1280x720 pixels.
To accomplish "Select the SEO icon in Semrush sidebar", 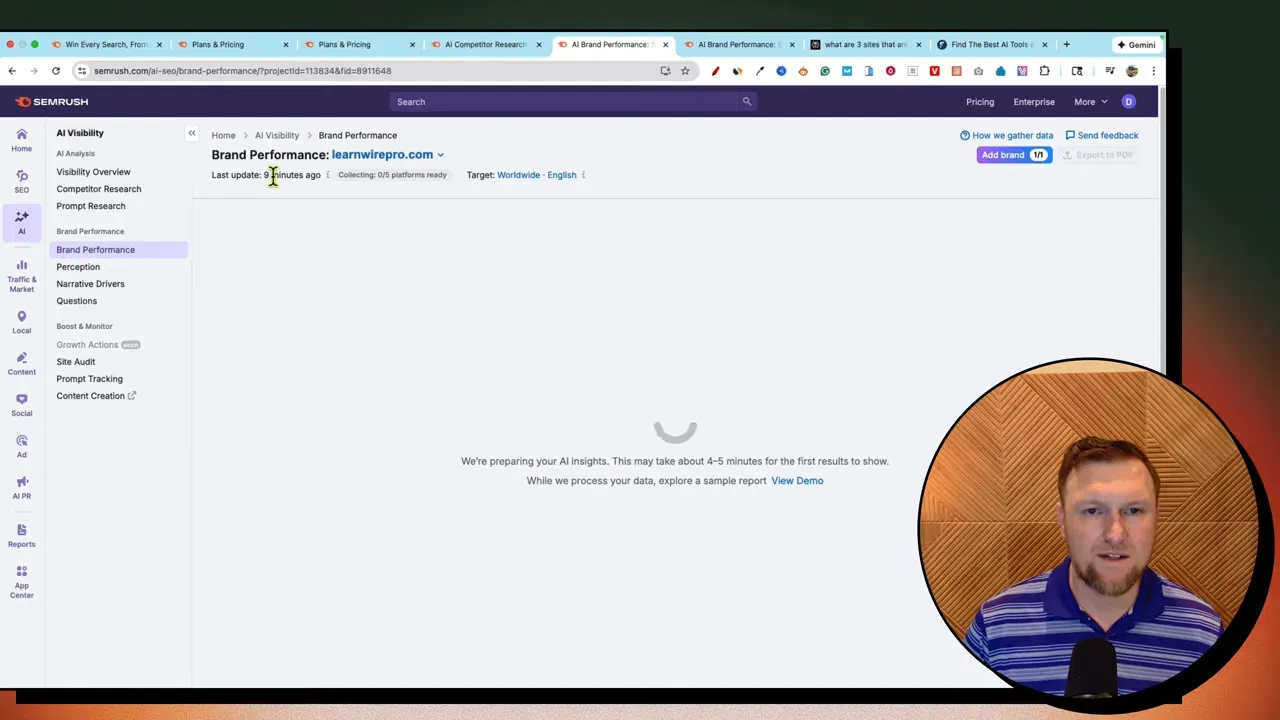I will [x=21, y=182].
